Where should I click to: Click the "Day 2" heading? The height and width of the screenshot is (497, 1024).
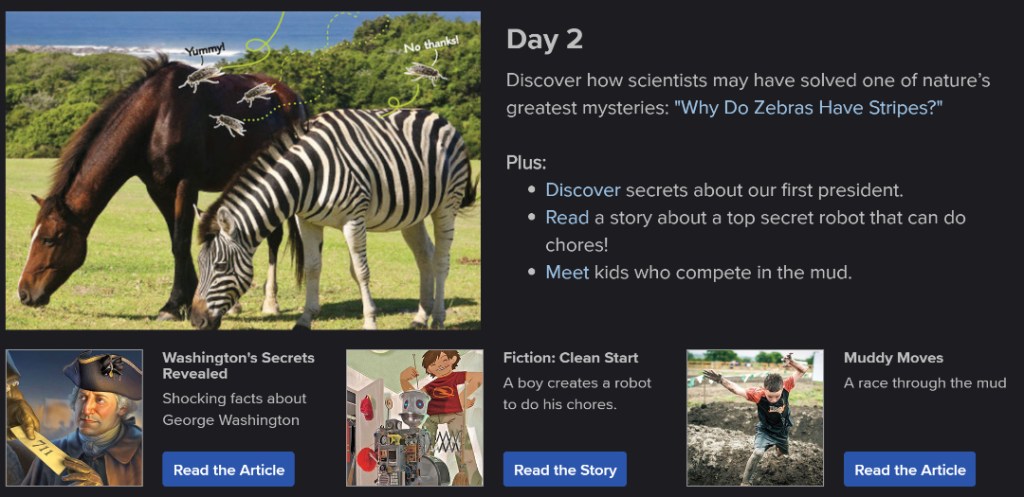(x=544, y=39)
